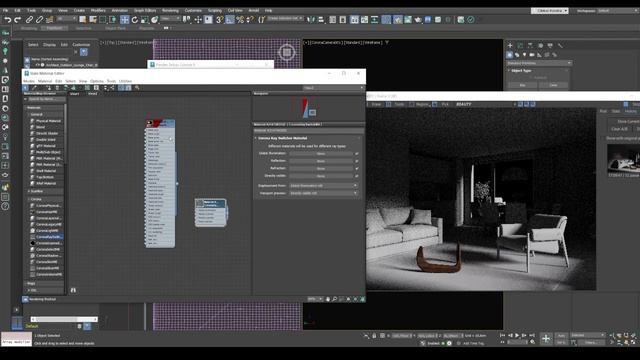The width and height of the screenshot is (640, 360).
Task: Click the pick material eyedropper in Slate editor
Action: 34,88
